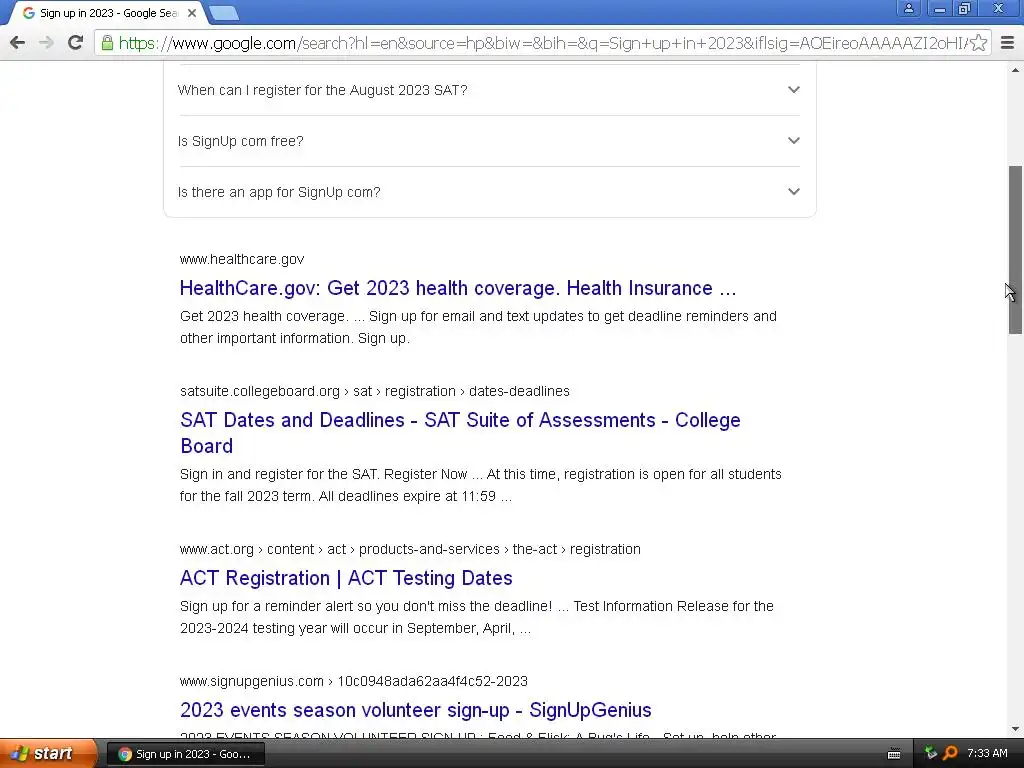
Task: Open the Chrome hamburger menu
Action: (x=1008, y=43)
